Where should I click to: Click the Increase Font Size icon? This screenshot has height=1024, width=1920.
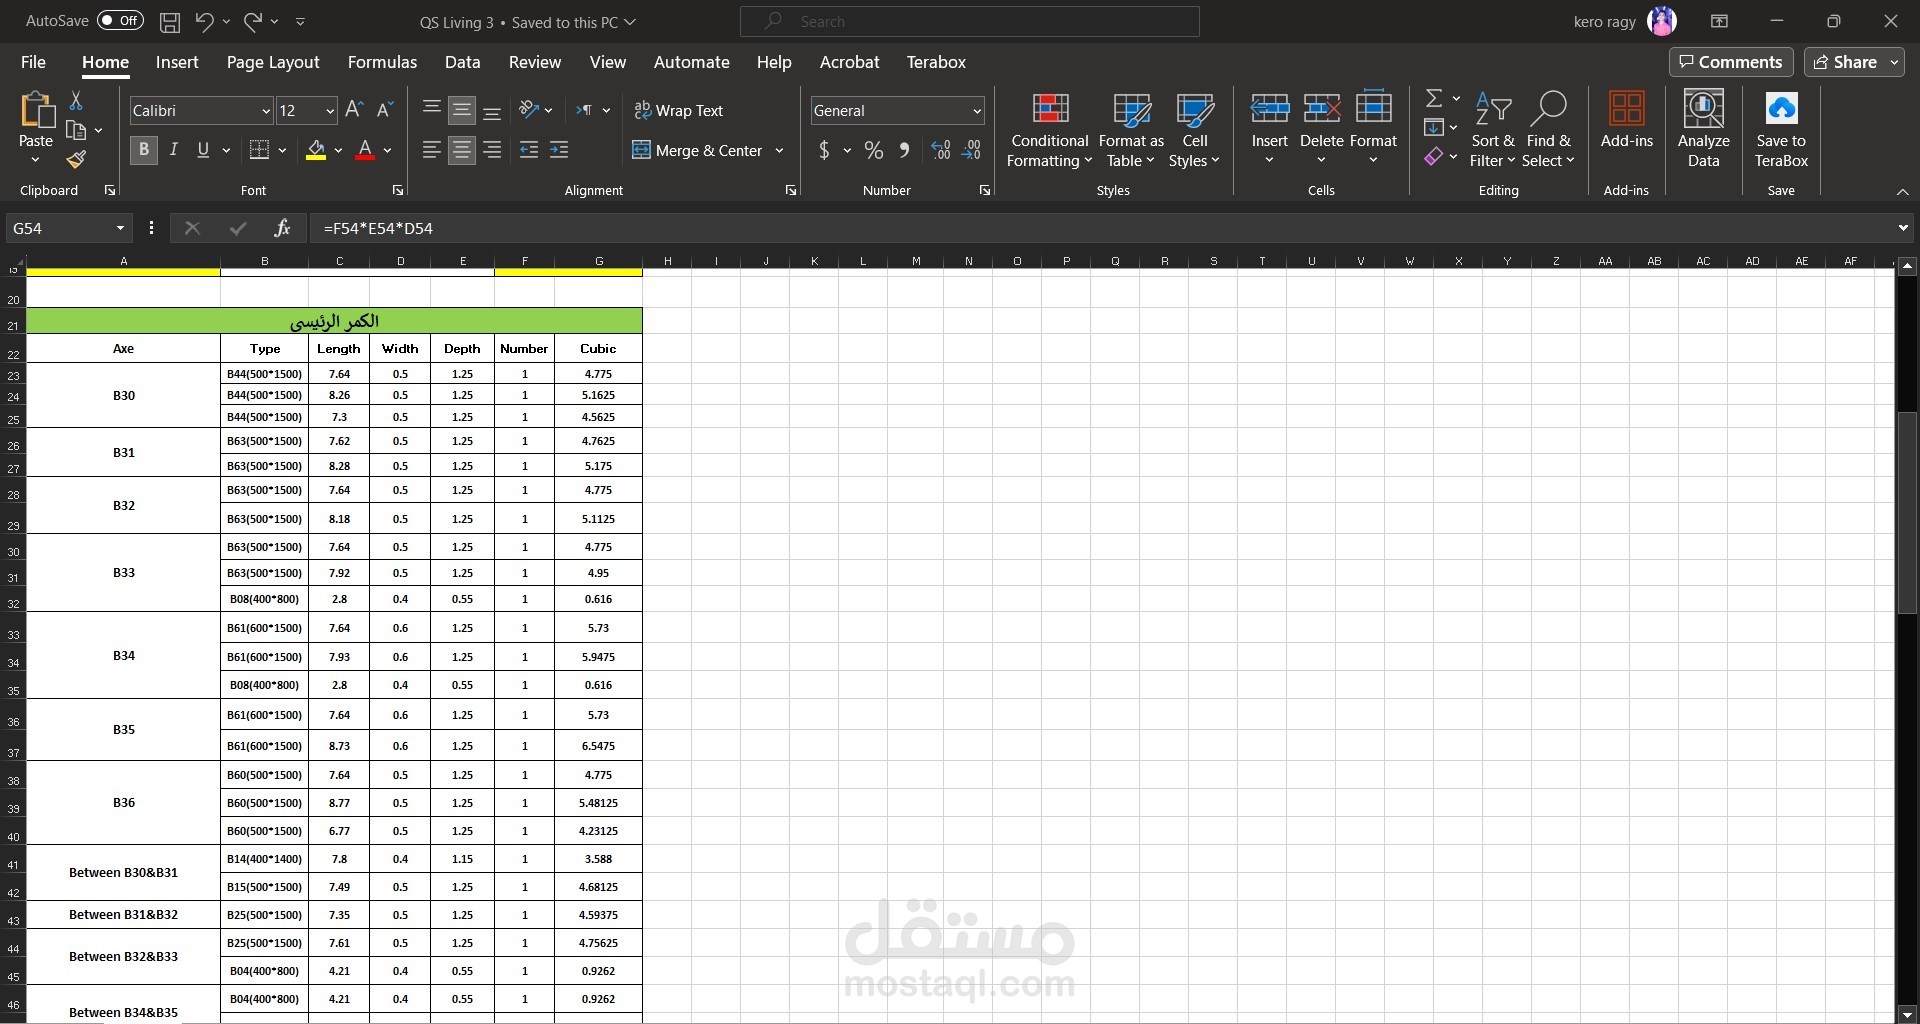pyautogui.click(x=354, y=110)
